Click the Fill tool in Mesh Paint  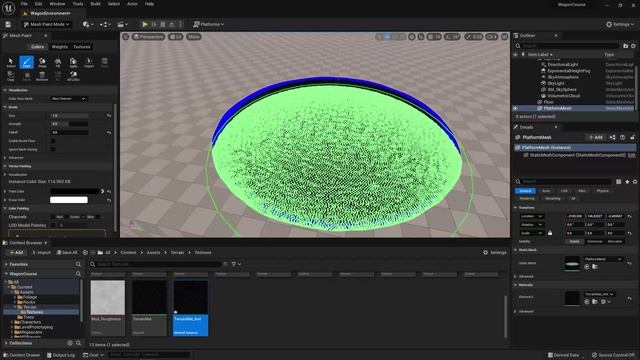[x=58, y=62]
